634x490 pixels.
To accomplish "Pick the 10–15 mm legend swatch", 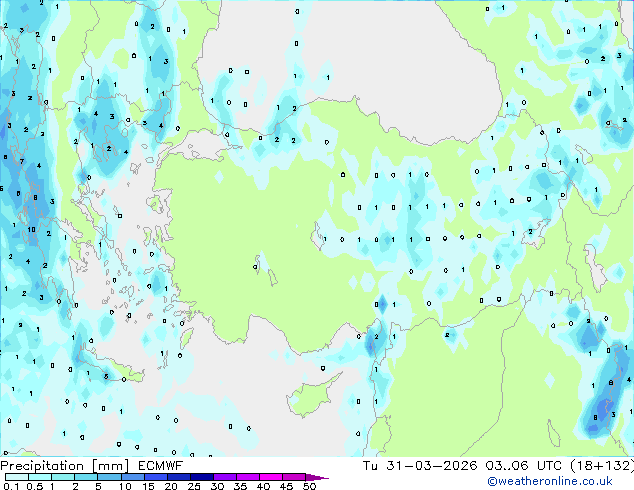I will [132, 477].
